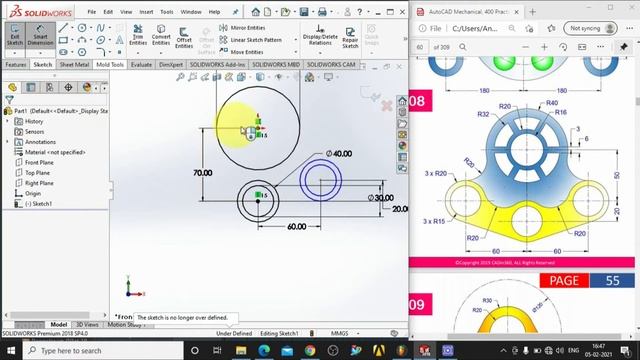The height and width of the screenshot is (360, 640).
Task: Click the Exit Sketch icon
Action: 15,35
